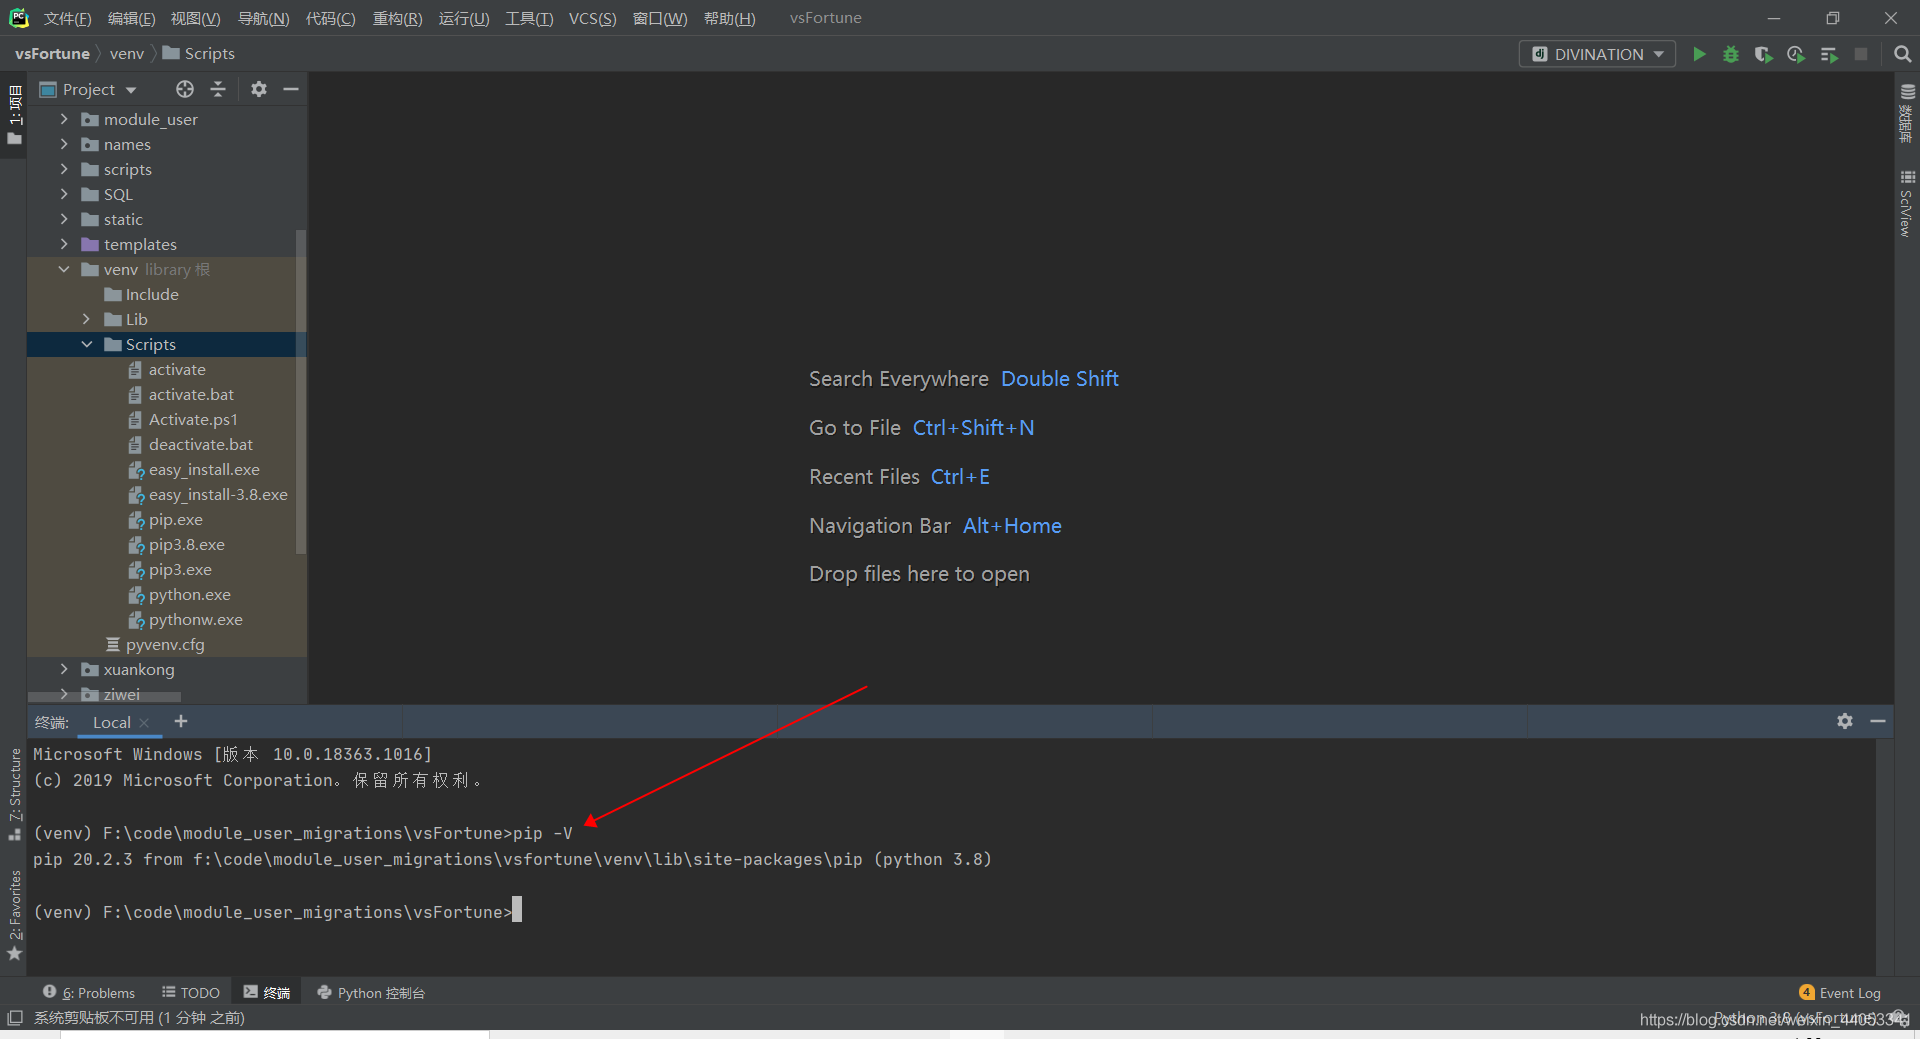Open Project panel settings gear
Viewport: 1920px width, 1039px height.
[x=259, y=89]
